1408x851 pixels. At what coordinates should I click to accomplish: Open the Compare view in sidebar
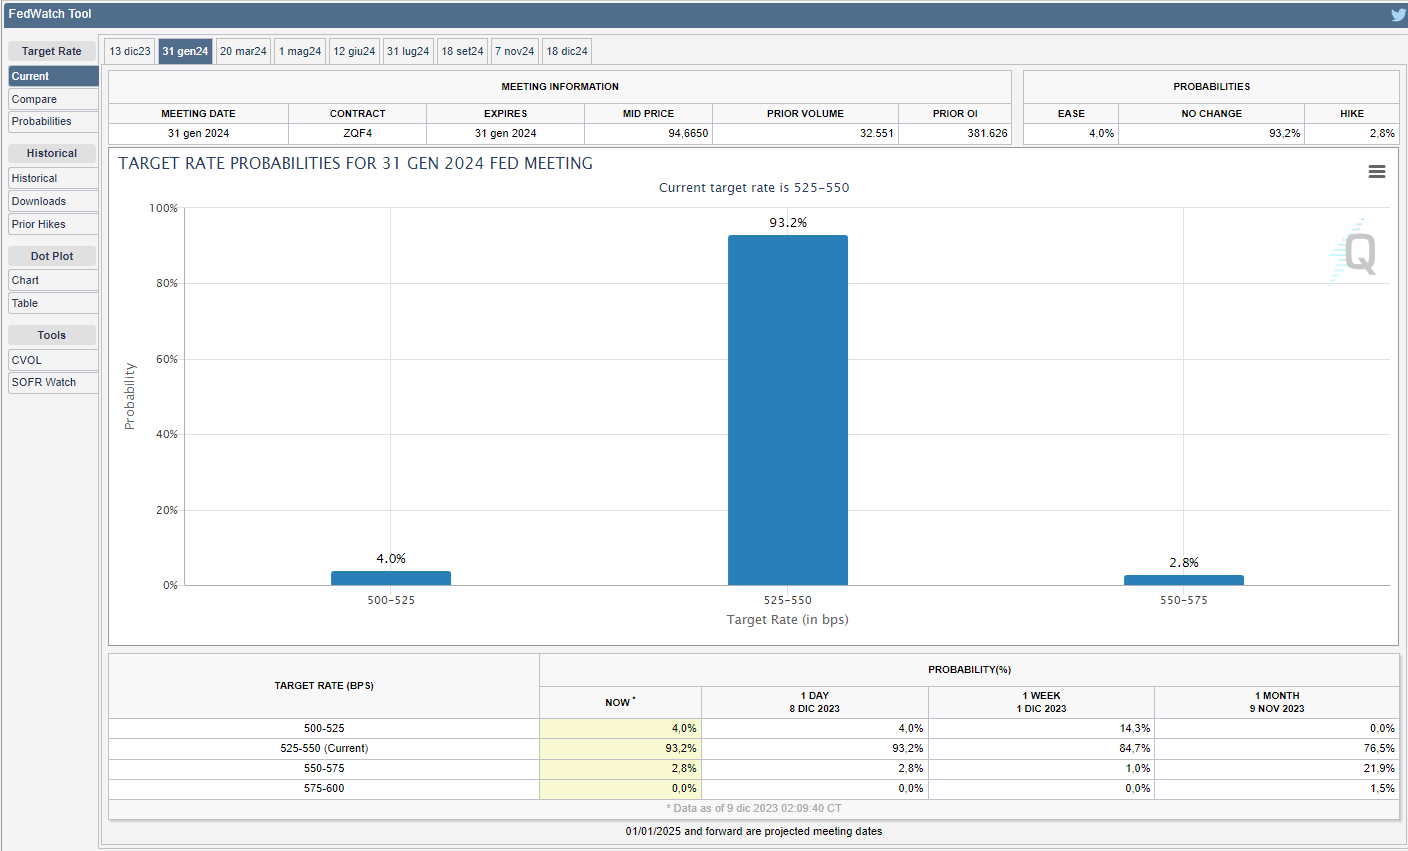(x=53, y=99)
